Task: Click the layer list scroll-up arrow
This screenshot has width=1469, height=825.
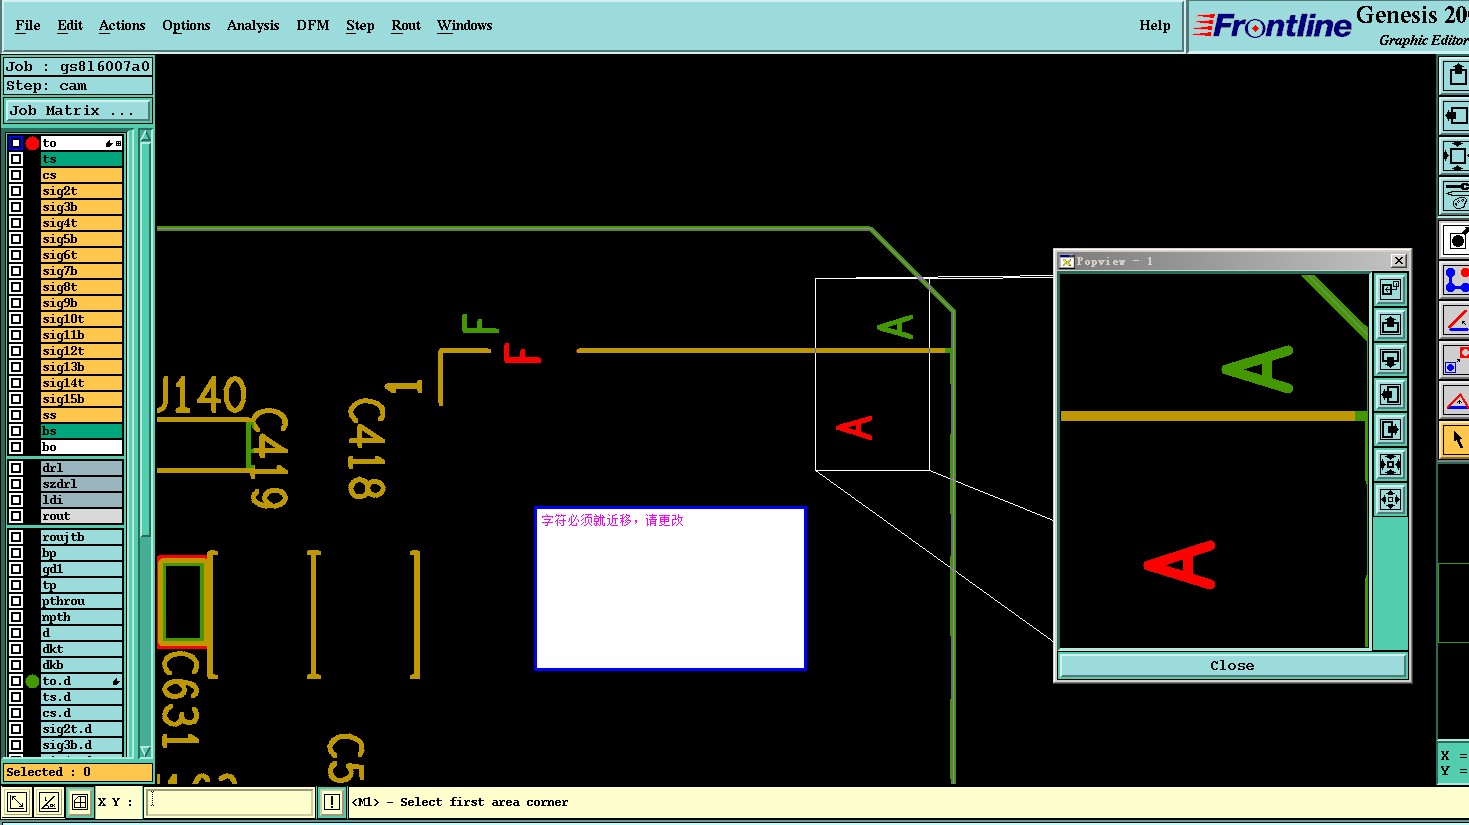Action: [145, 136]
